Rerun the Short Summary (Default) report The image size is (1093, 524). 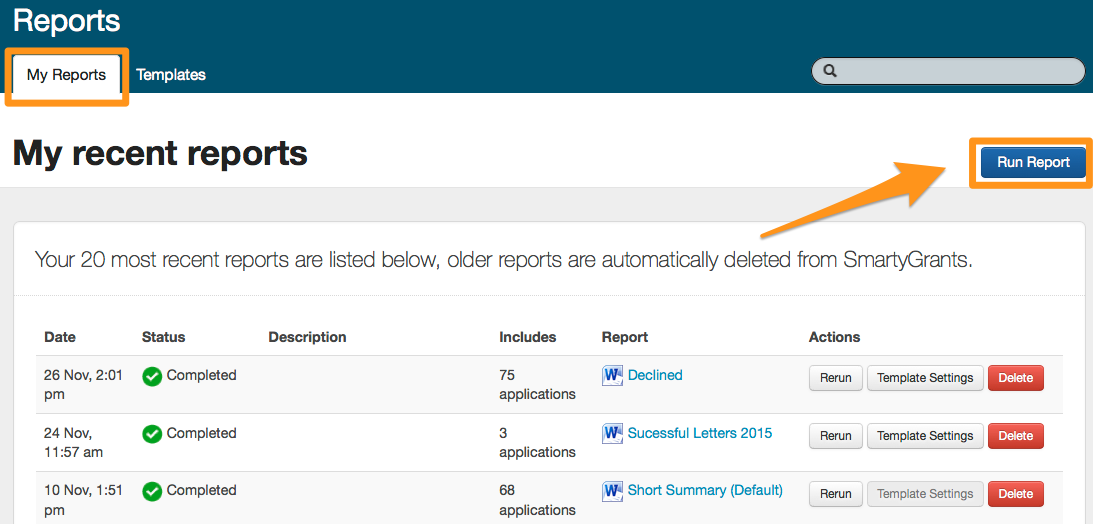coord(835,494)
